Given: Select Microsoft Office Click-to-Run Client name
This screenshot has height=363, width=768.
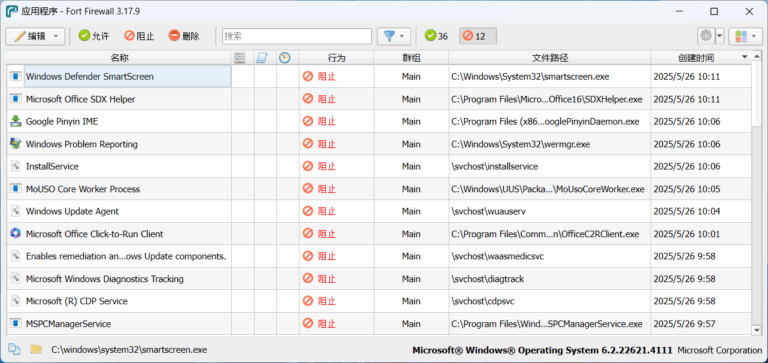Looking at the screenshot, I should click(x=95, y=234).
